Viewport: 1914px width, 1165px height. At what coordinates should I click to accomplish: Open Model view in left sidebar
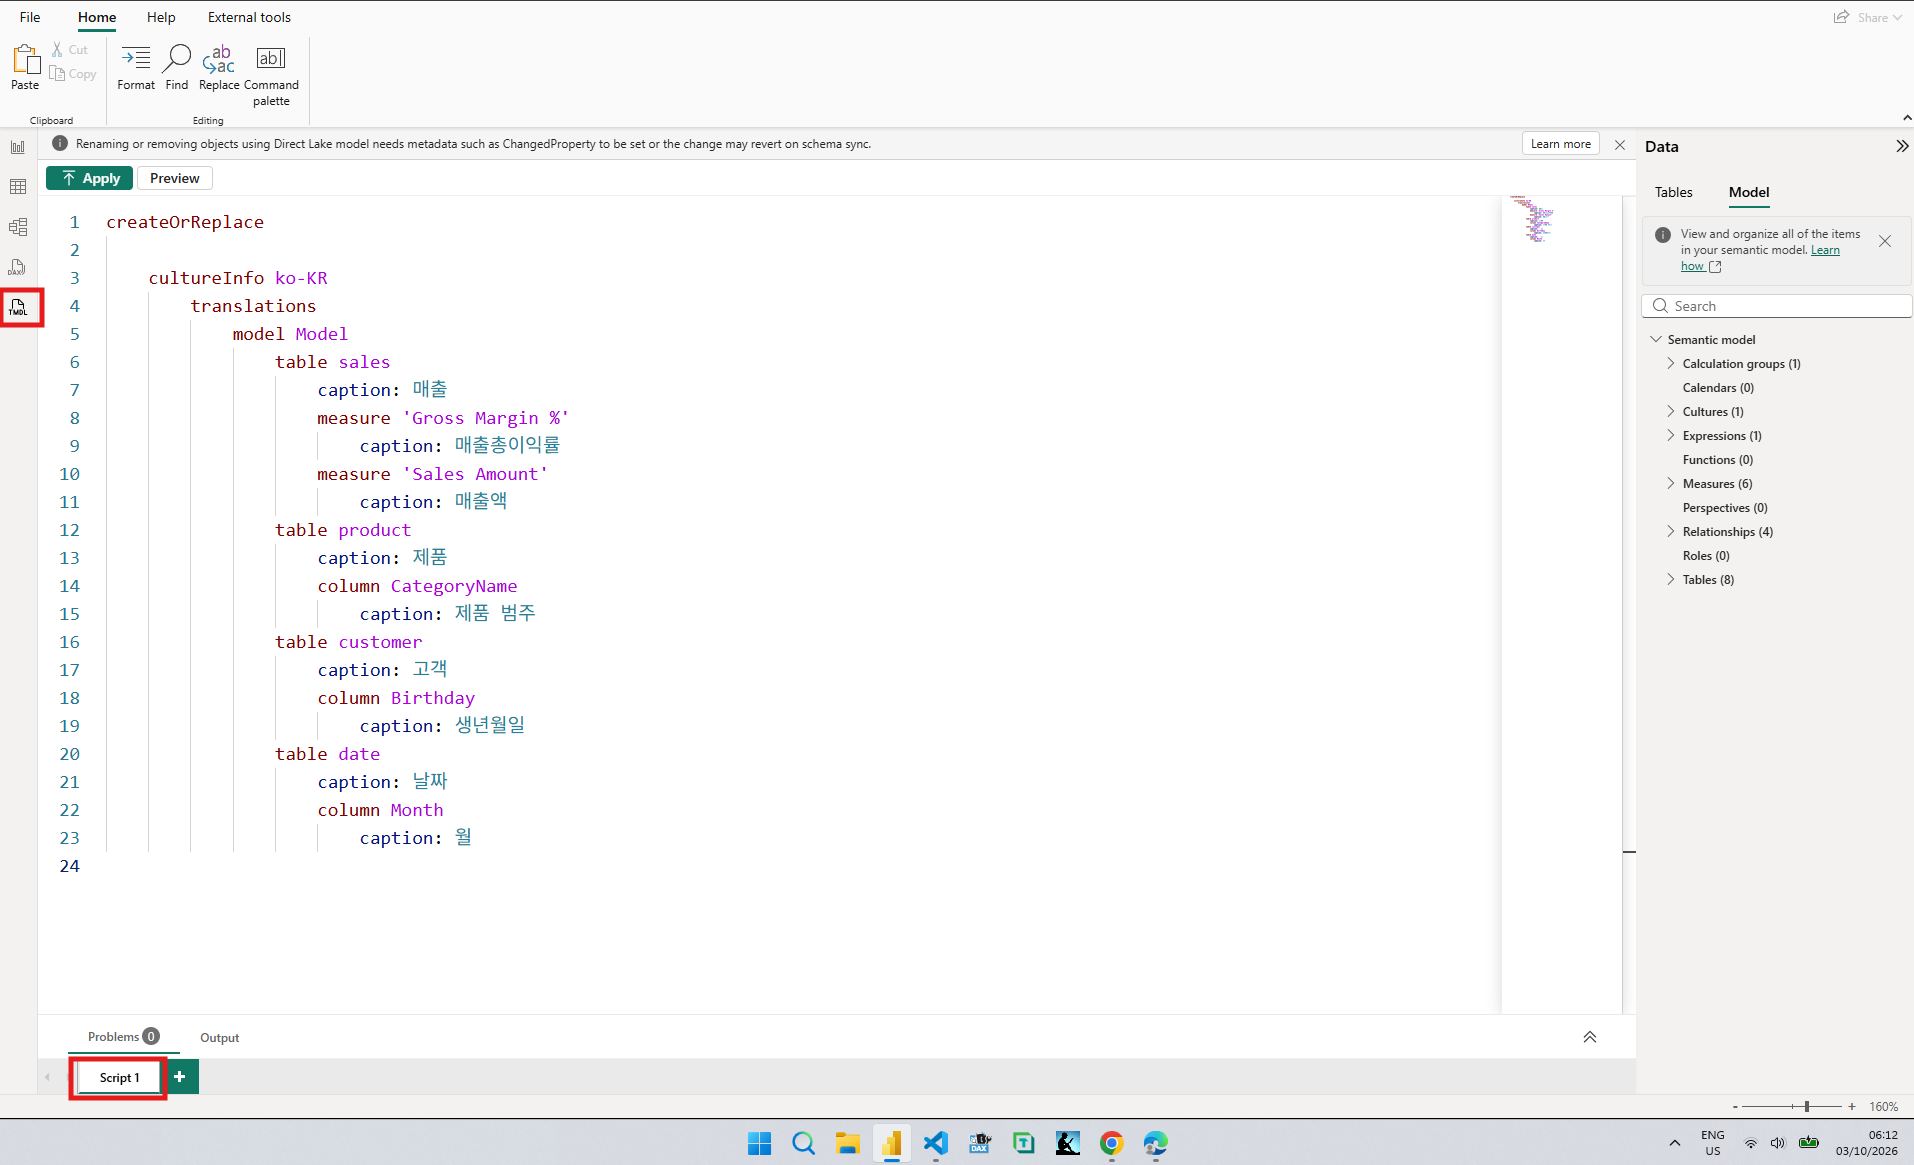click(x=18, y=227)
